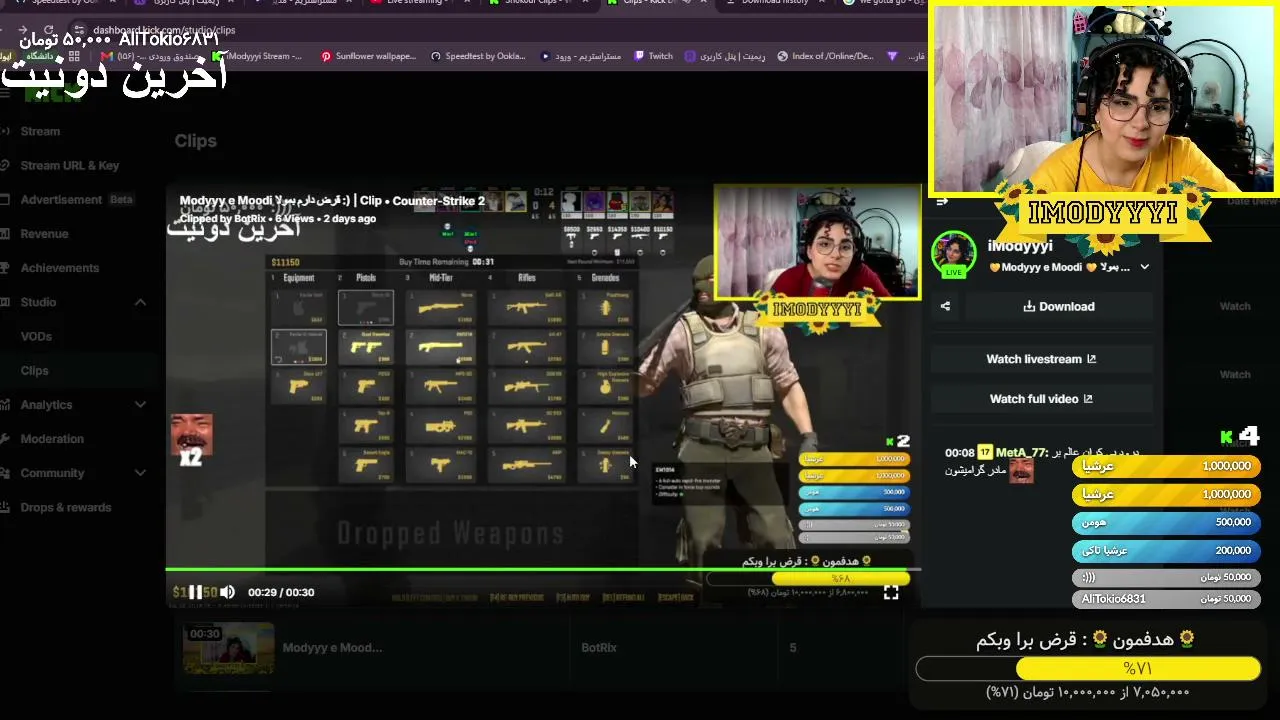The height and width of the screenshot is (720, 1280).
Task: Click the Clips page heading
Action: pyautogui.click(x=195, y=141)
